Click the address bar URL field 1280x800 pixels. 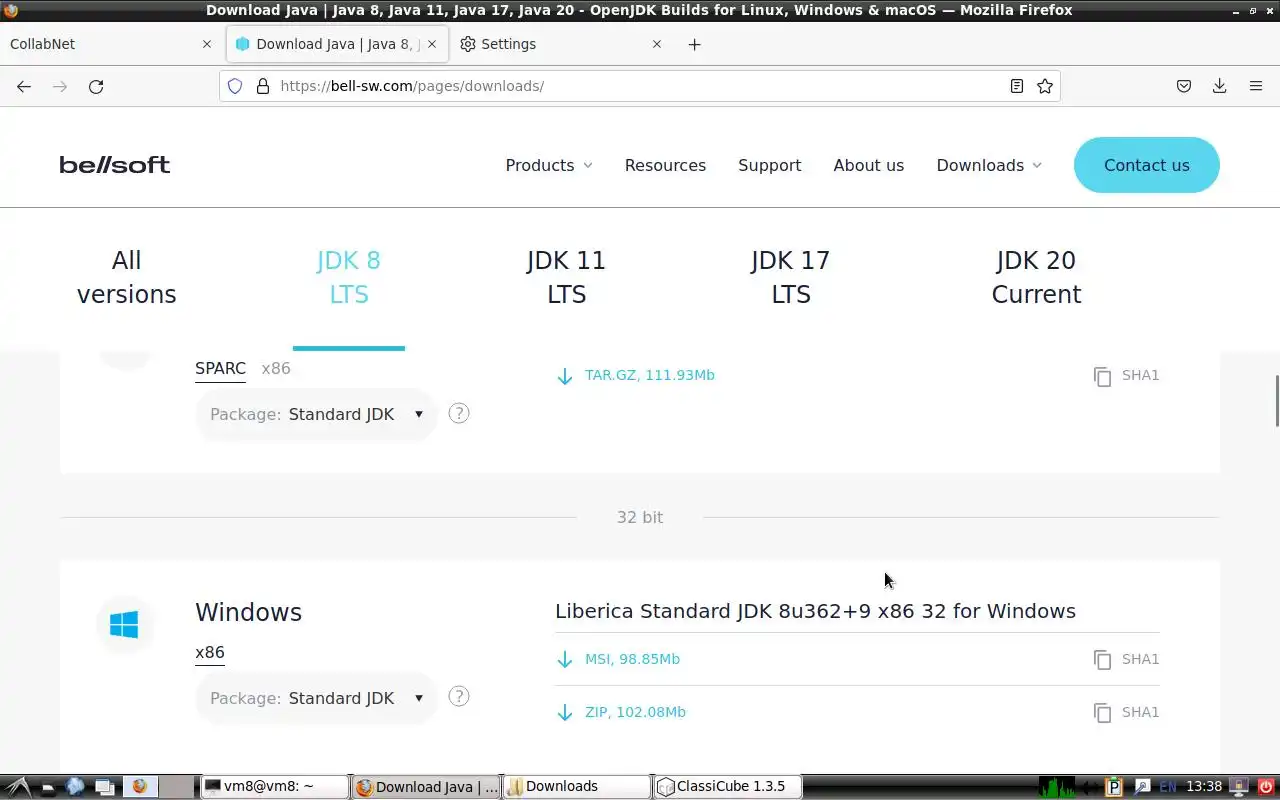pyautogui.click(x=640, y=86)
